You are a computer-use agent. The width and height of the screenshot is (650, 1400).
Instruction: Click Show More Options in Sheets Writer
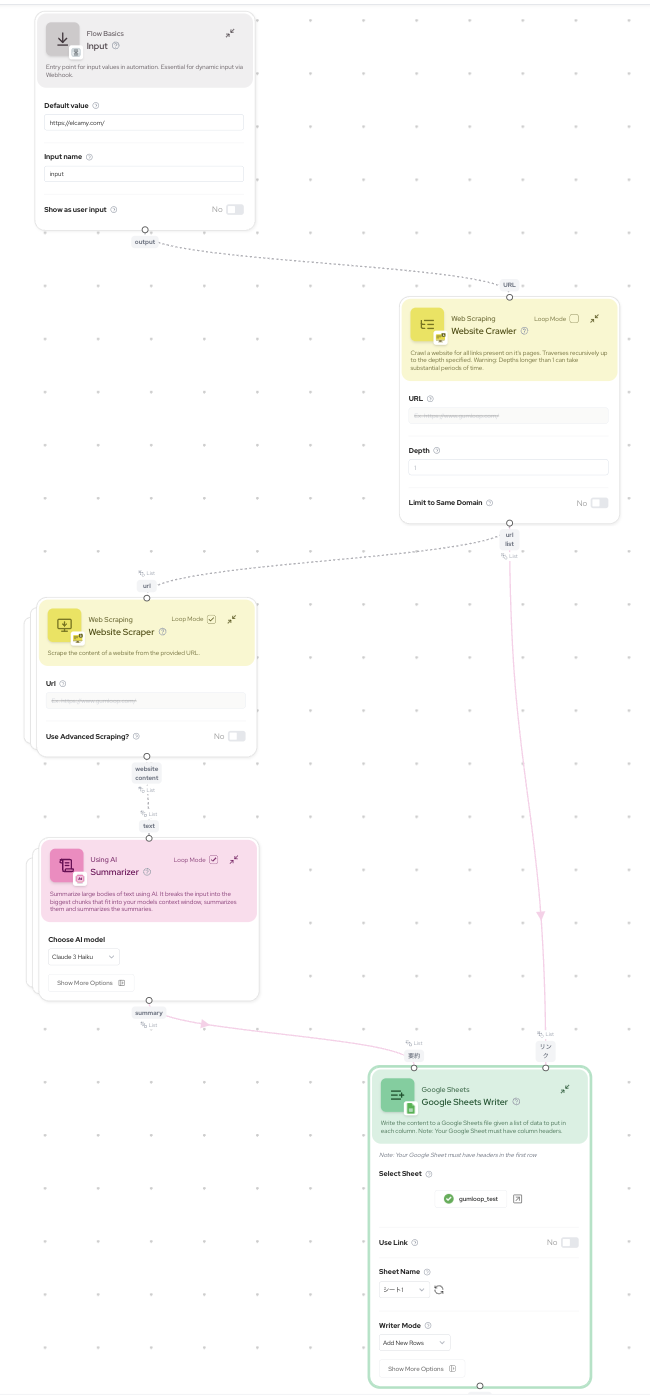pyautogui.click(x=422, y=1368)
